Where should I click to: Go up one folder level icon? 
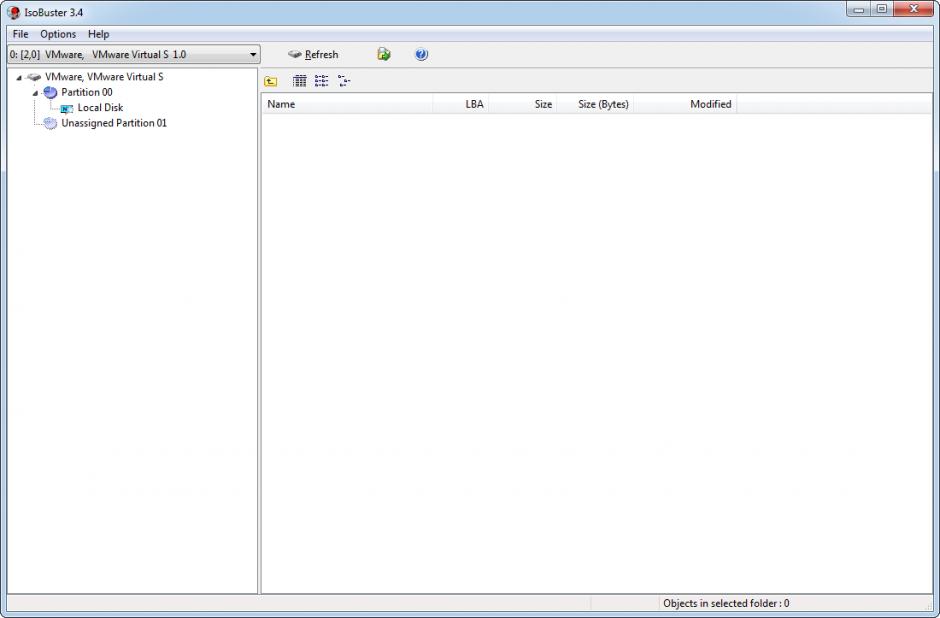271,81
